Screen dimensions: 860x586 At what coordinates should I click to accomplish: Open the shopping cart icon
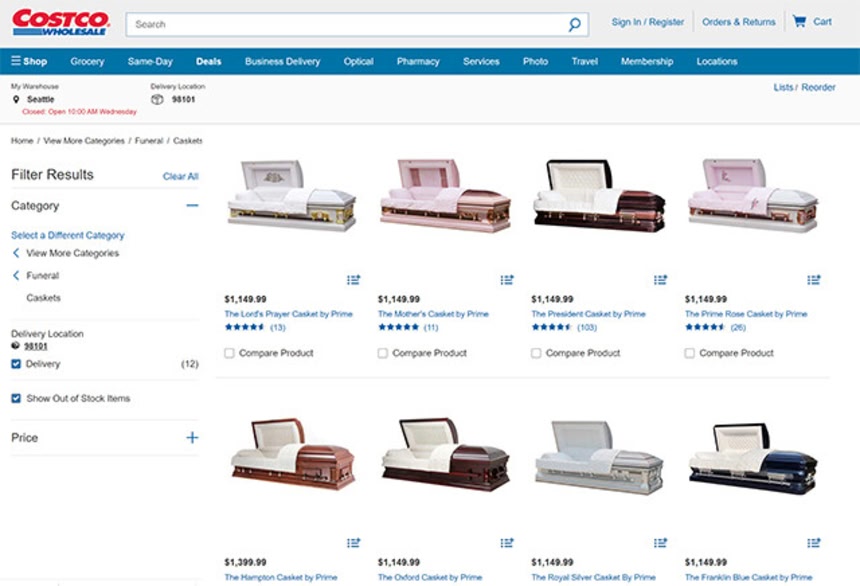(799, 21)
